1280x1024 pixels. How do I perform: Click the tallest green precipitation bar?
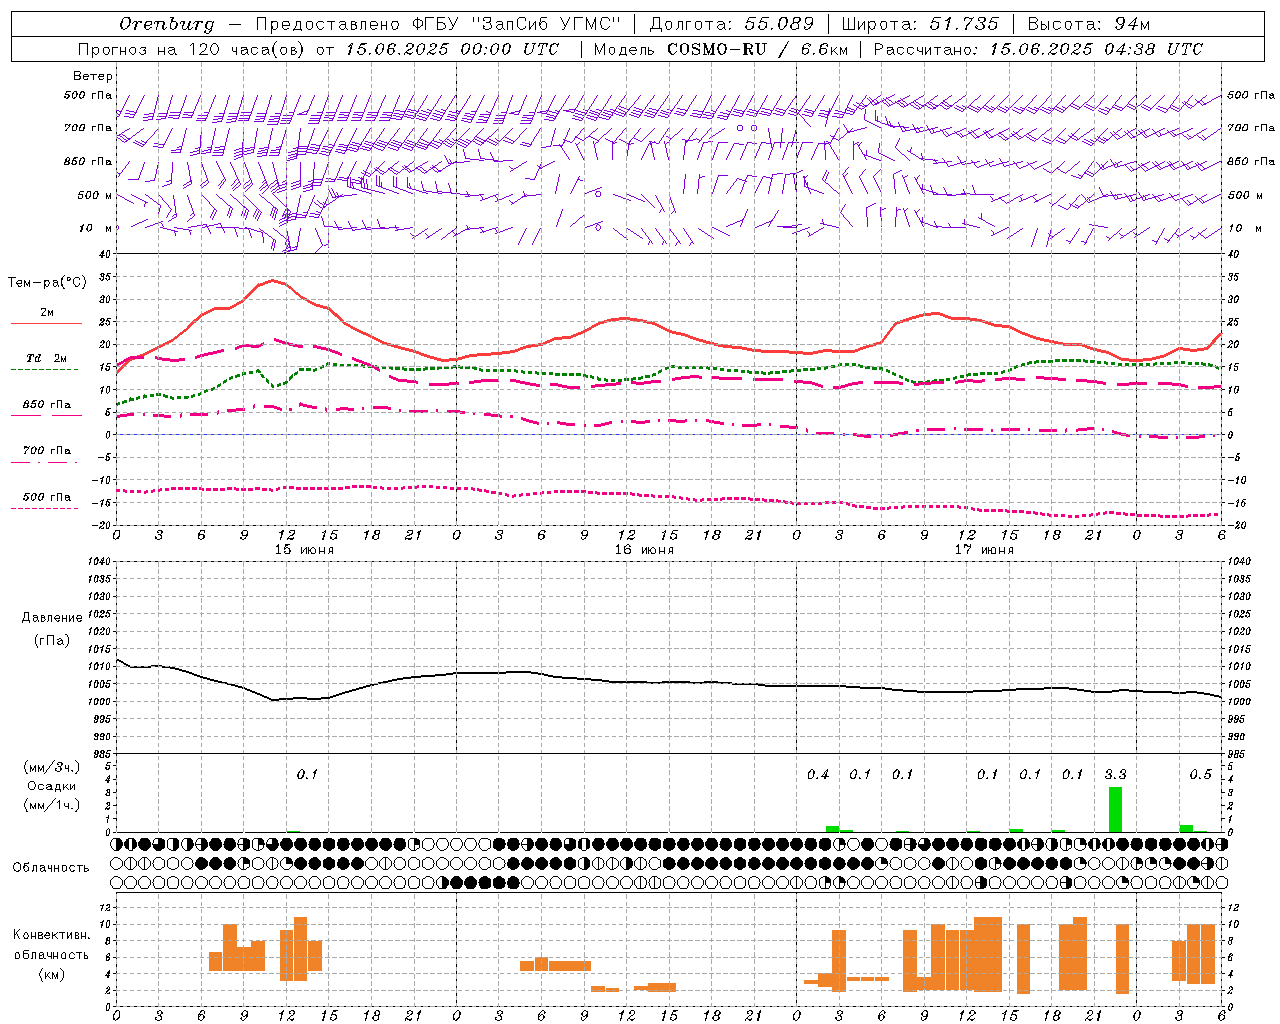[x=1115, y=810]
